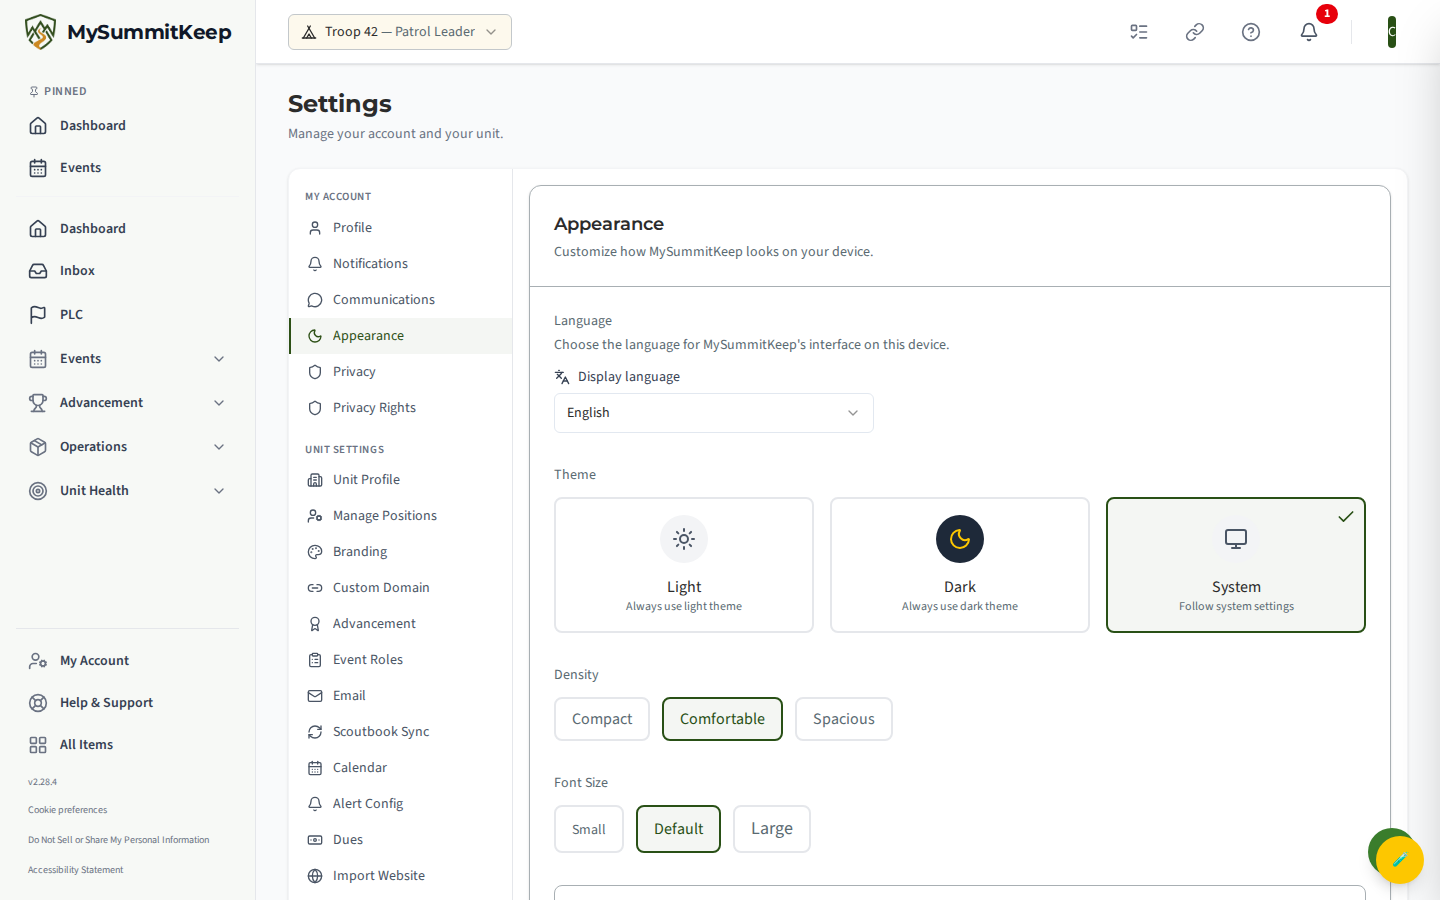1440x900 pixels.
Task: Click the Dues money icon
Action: 315,840
